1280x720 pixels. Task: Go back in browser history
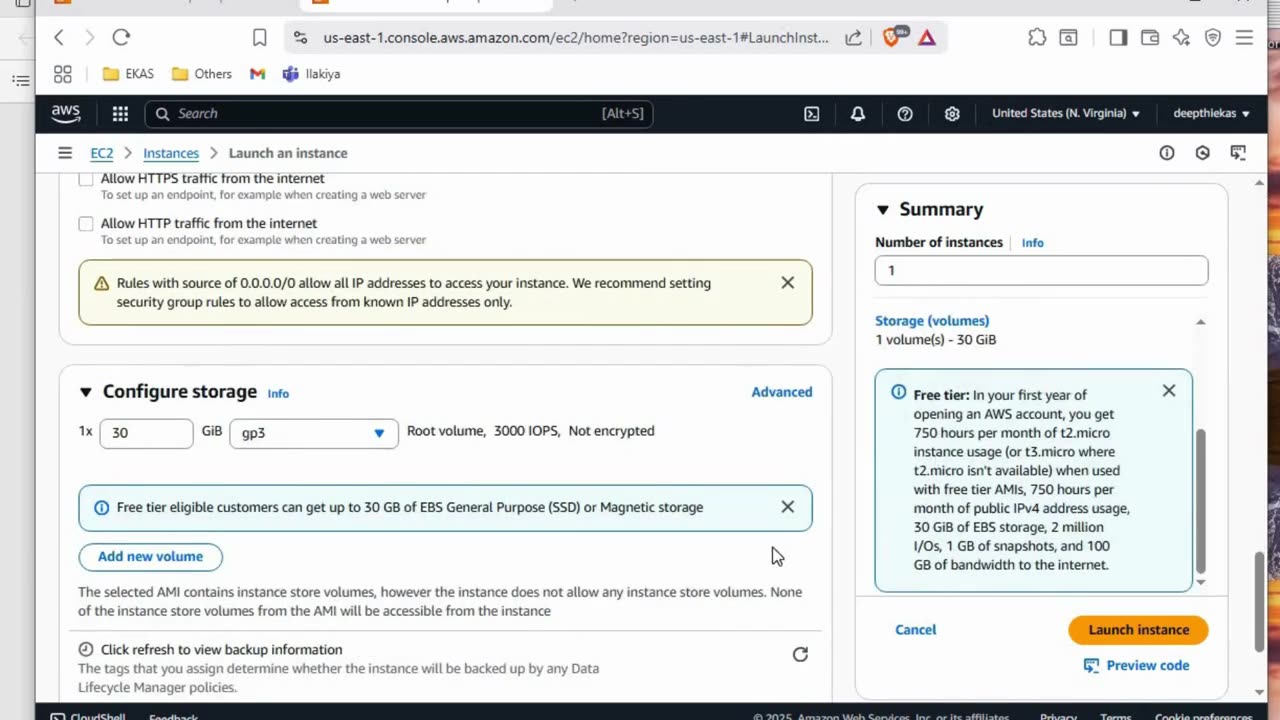pyautogui.click(x=59, y=38)
